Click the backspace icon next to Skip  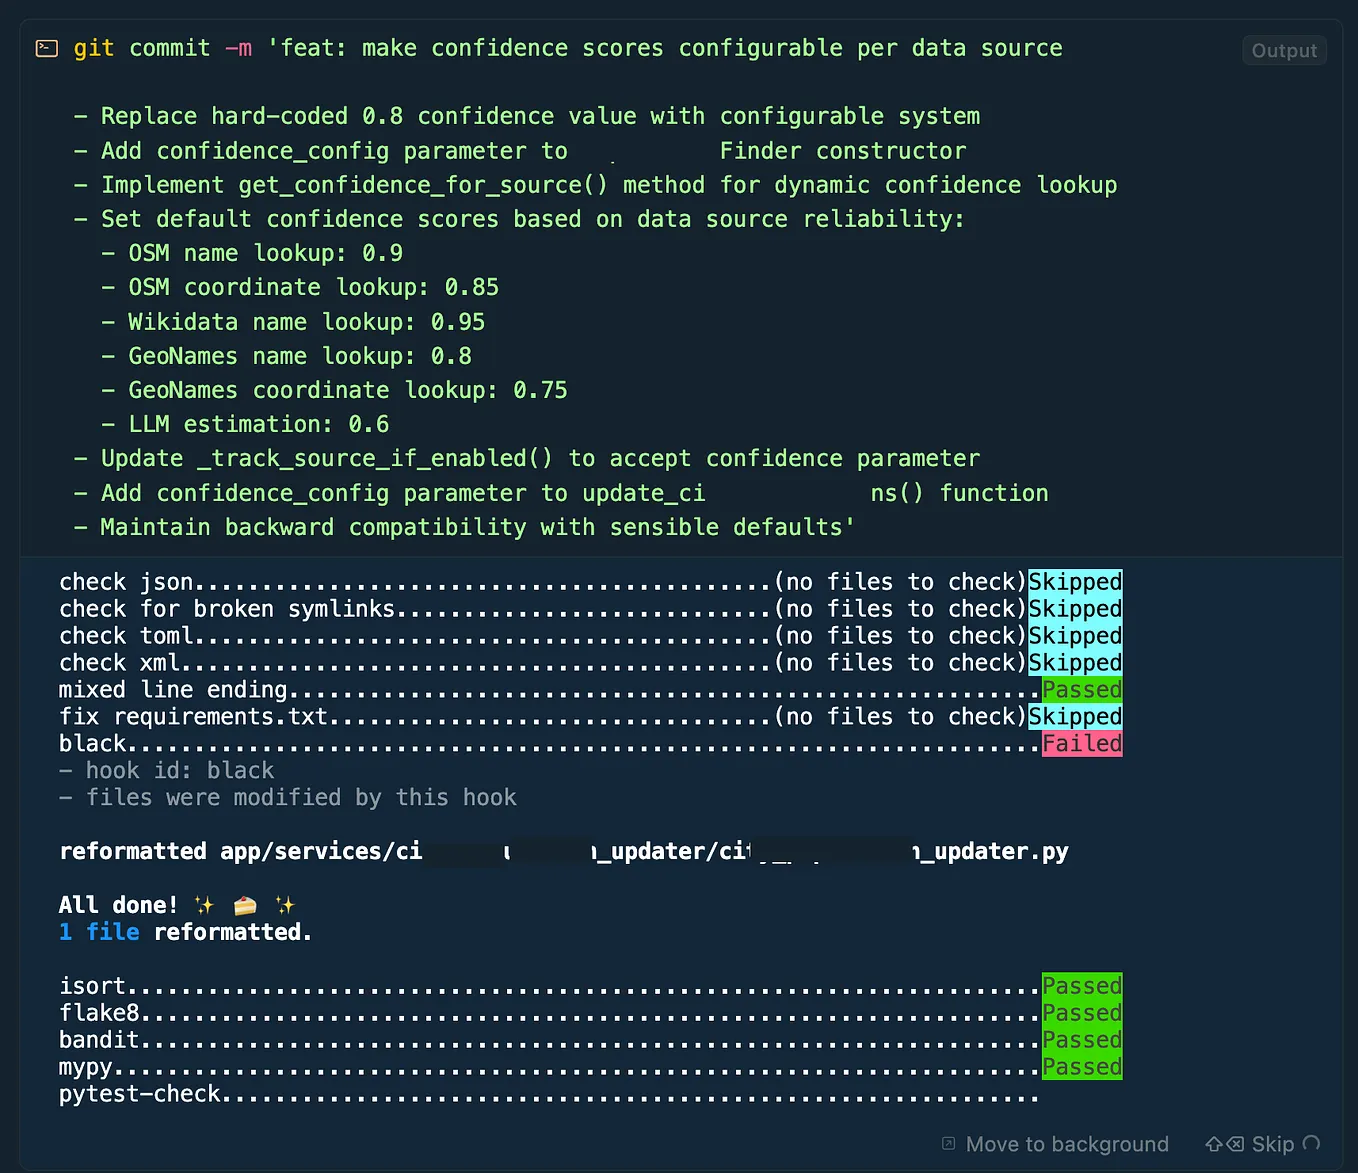pos(1235,1144)
